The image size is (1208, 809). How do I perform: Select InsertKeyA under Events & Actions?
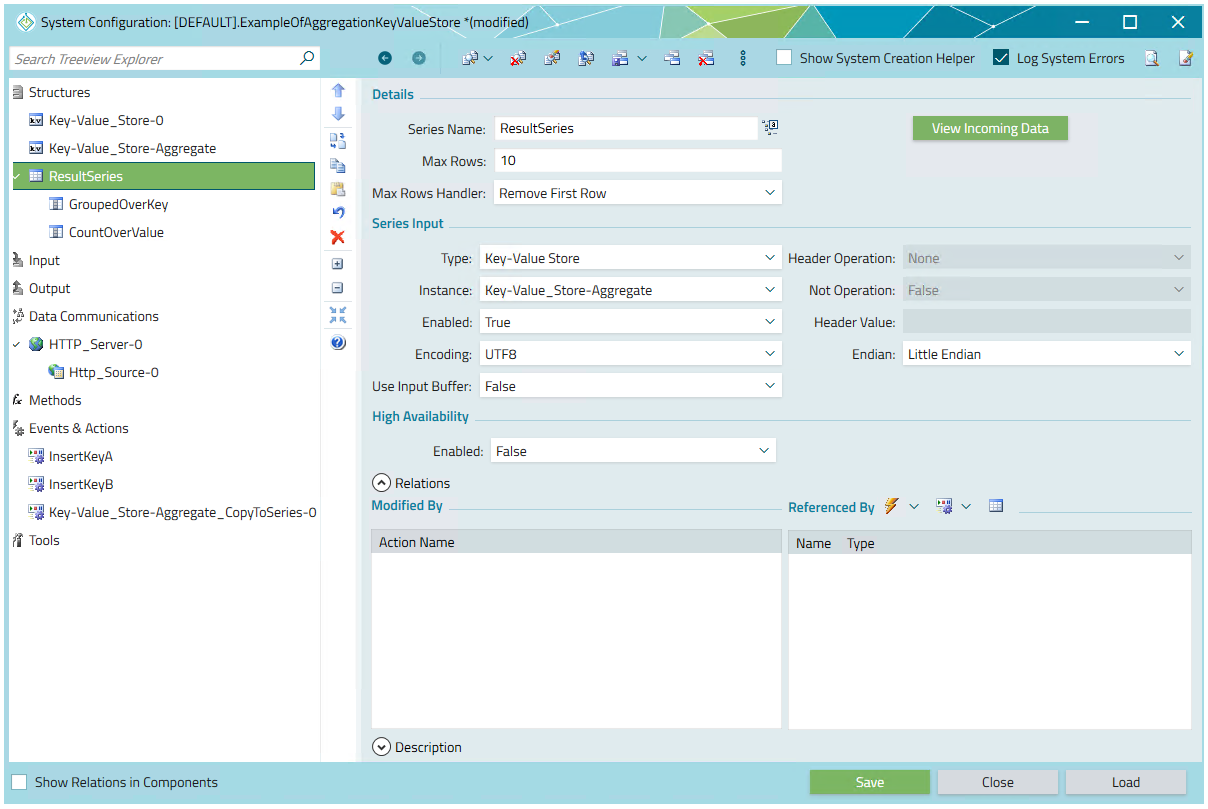click(x=81, y=456)
